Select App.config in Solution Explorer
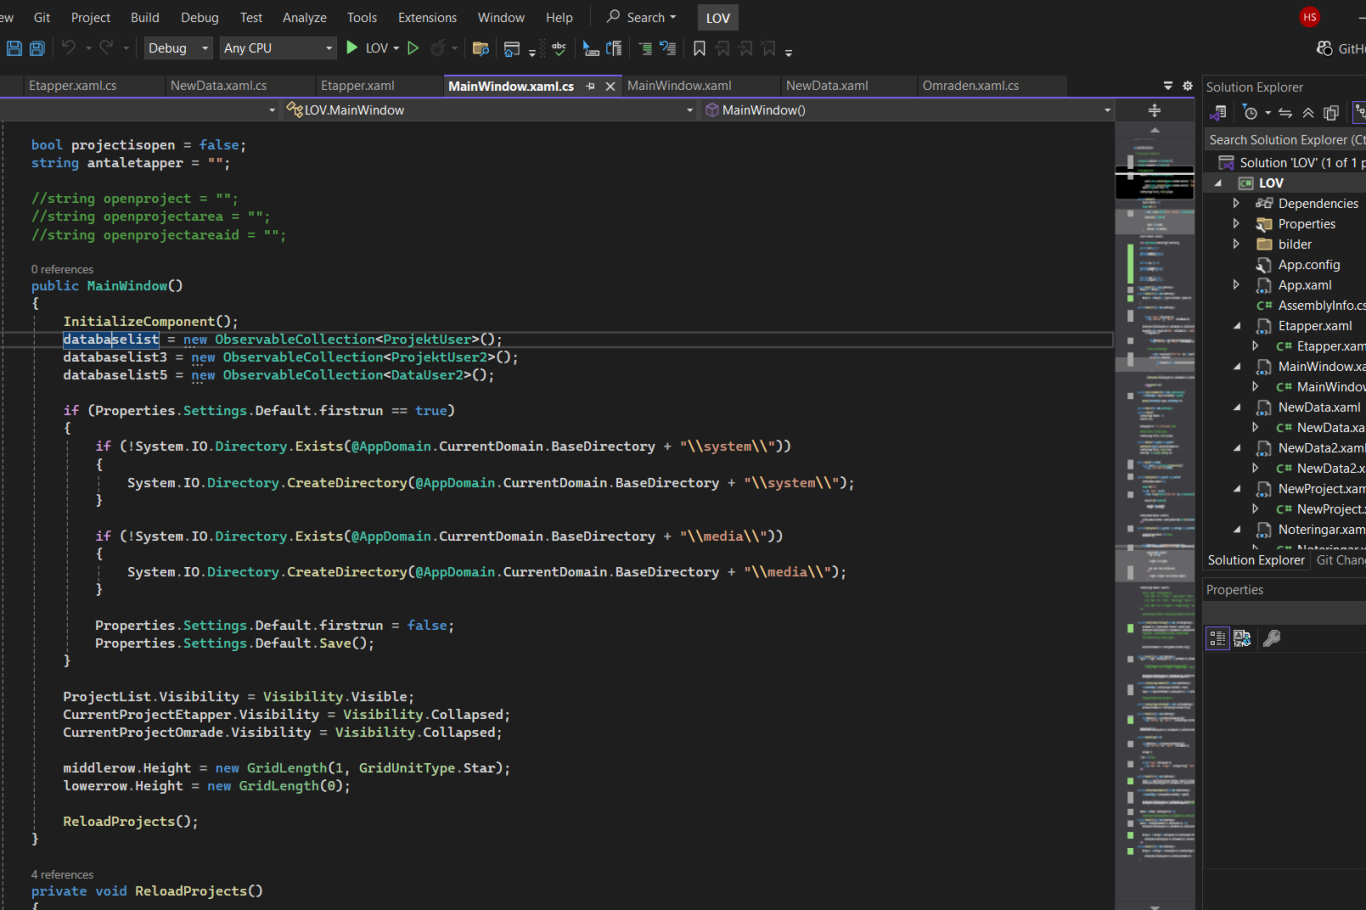This screenshot has width=1366, height=910. 1308,265
